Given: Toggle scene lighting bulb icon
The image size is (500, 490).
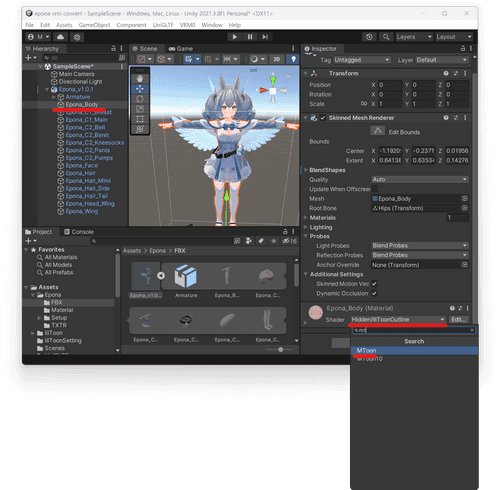Looking at the screenshot, I should (293, 59).
